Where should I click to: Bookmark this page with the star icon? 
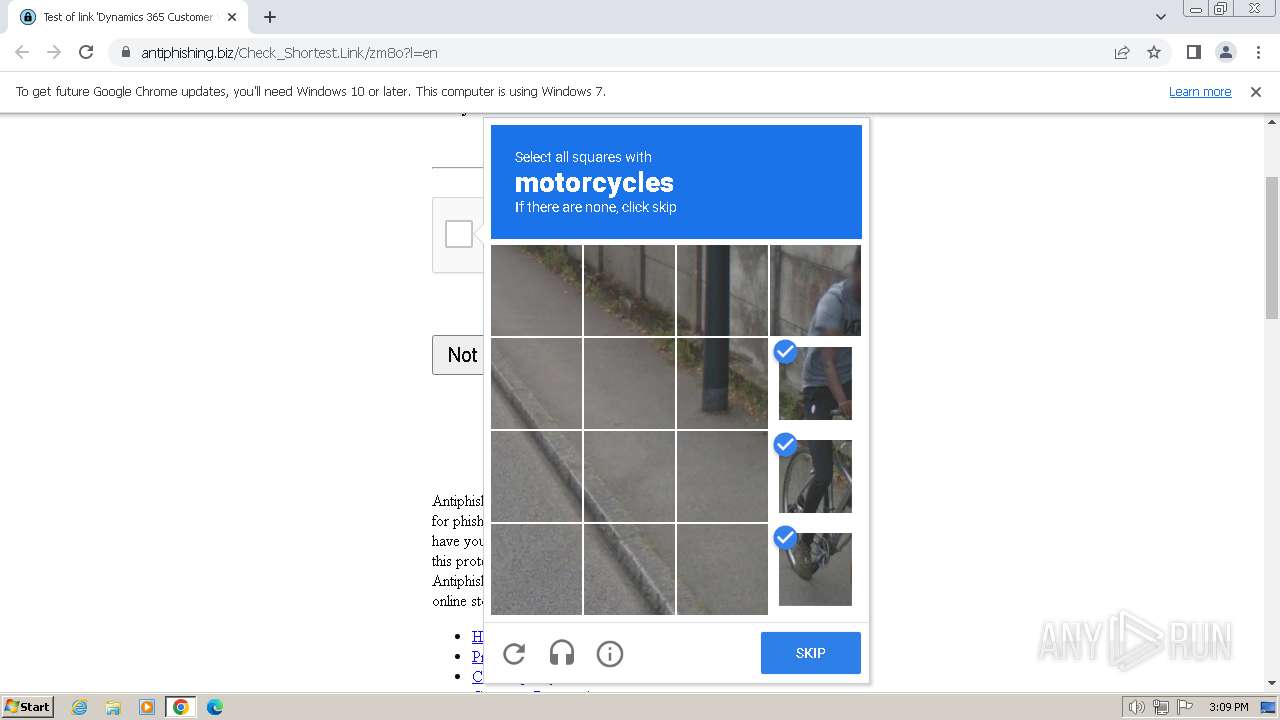click(1154, 52)
